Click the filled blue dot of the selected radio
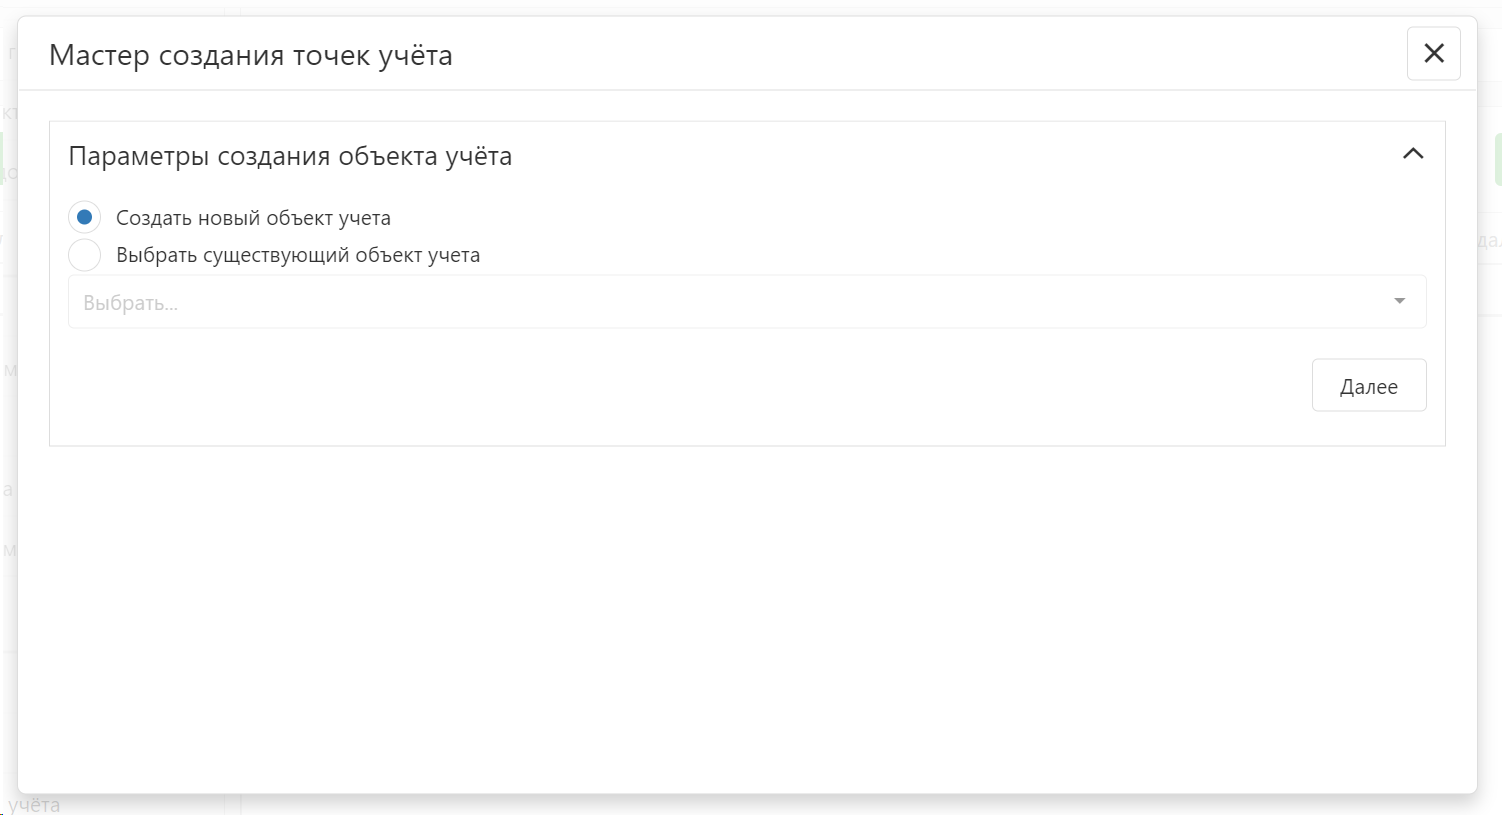This screenshot has height=815, width=1502. [x=85, y=217]
